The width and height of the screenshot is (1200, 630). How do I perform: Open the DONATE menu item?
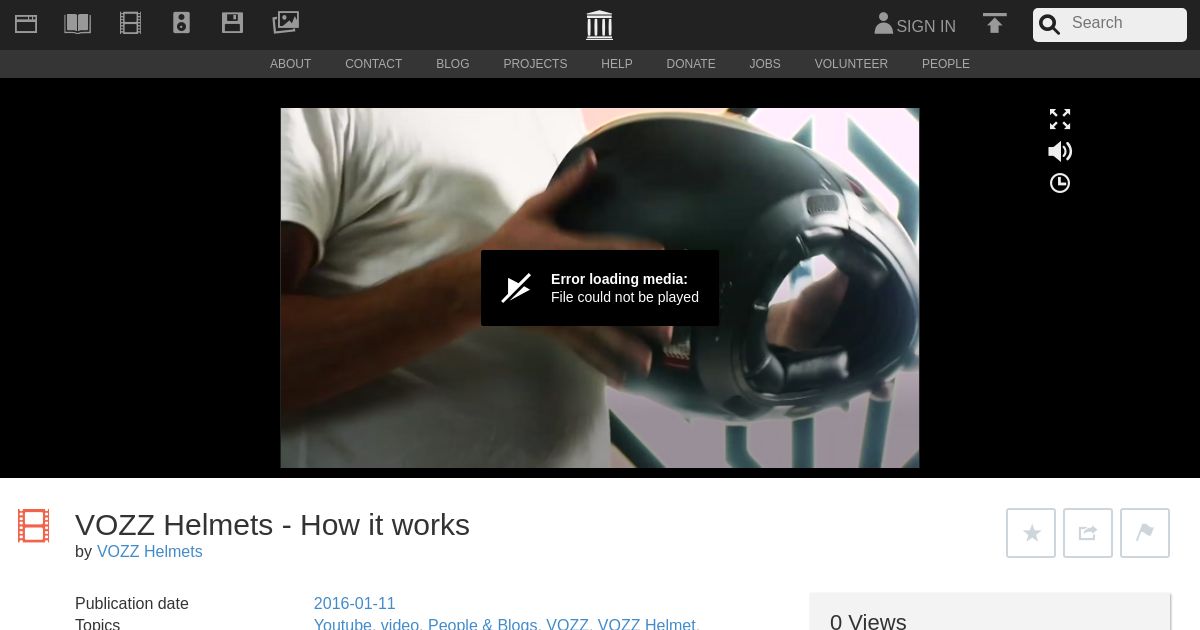pos(691,64)
